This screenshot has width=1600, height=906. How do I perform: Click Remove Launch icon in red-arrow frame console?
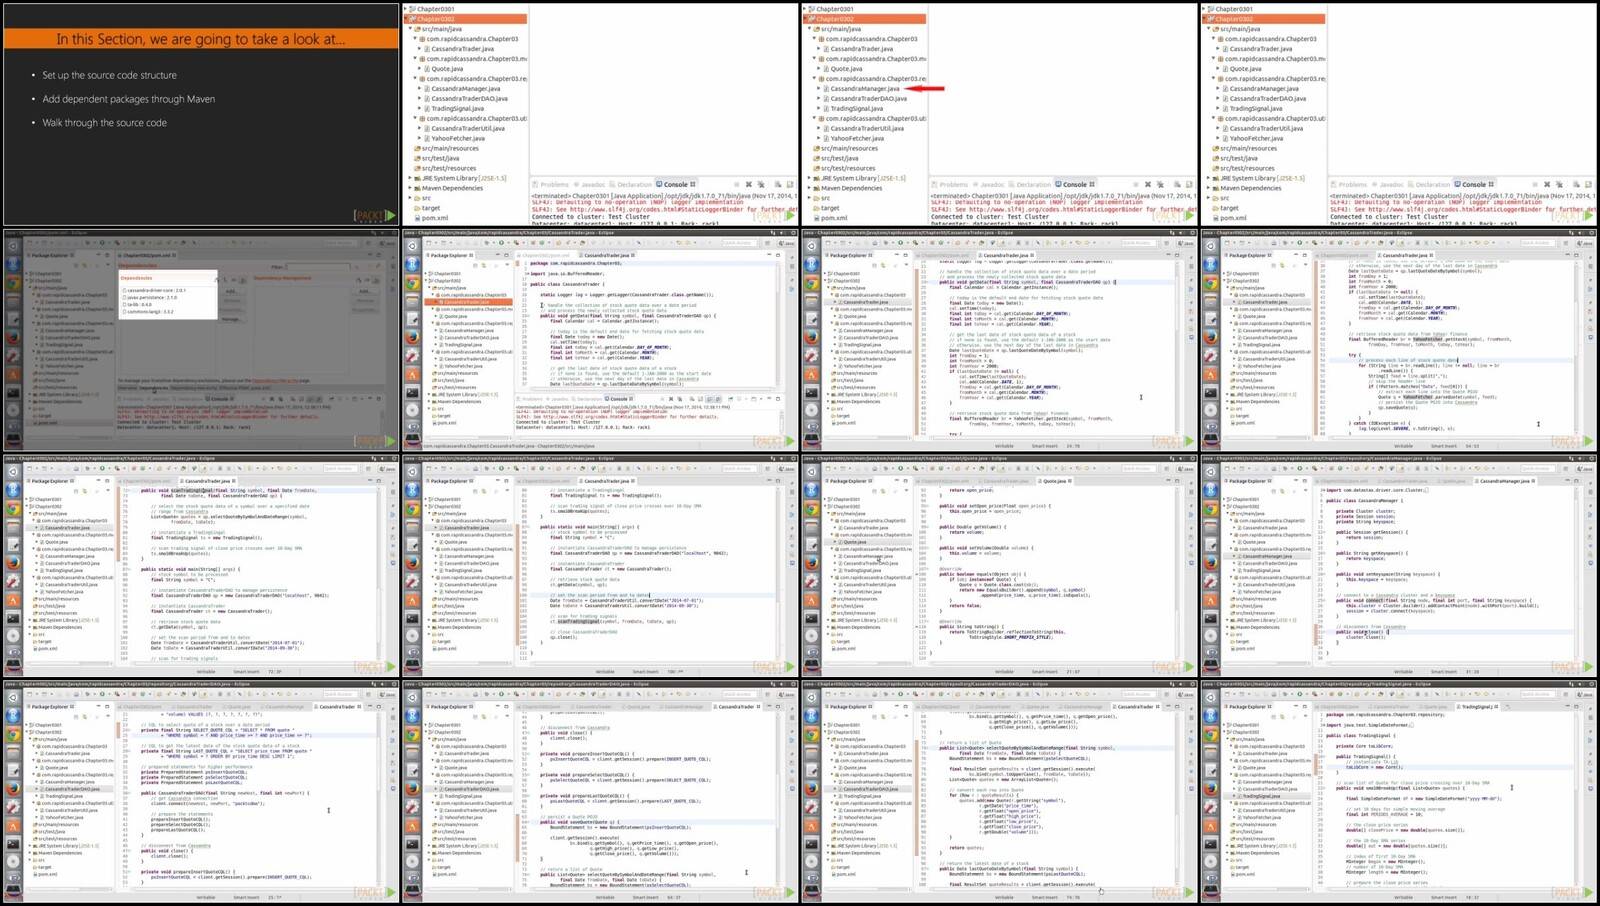[x=1148, y=184]
